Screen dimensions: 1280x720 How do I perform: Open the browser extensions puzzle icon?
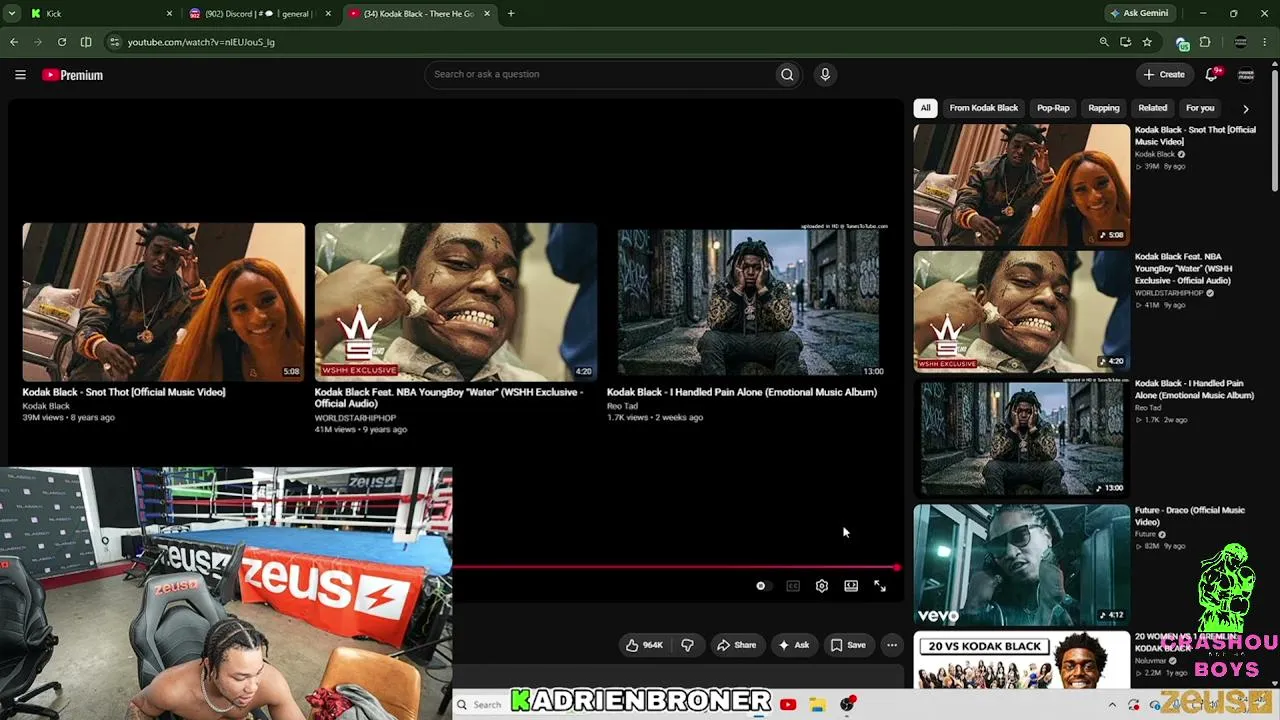pos(1205,42)
